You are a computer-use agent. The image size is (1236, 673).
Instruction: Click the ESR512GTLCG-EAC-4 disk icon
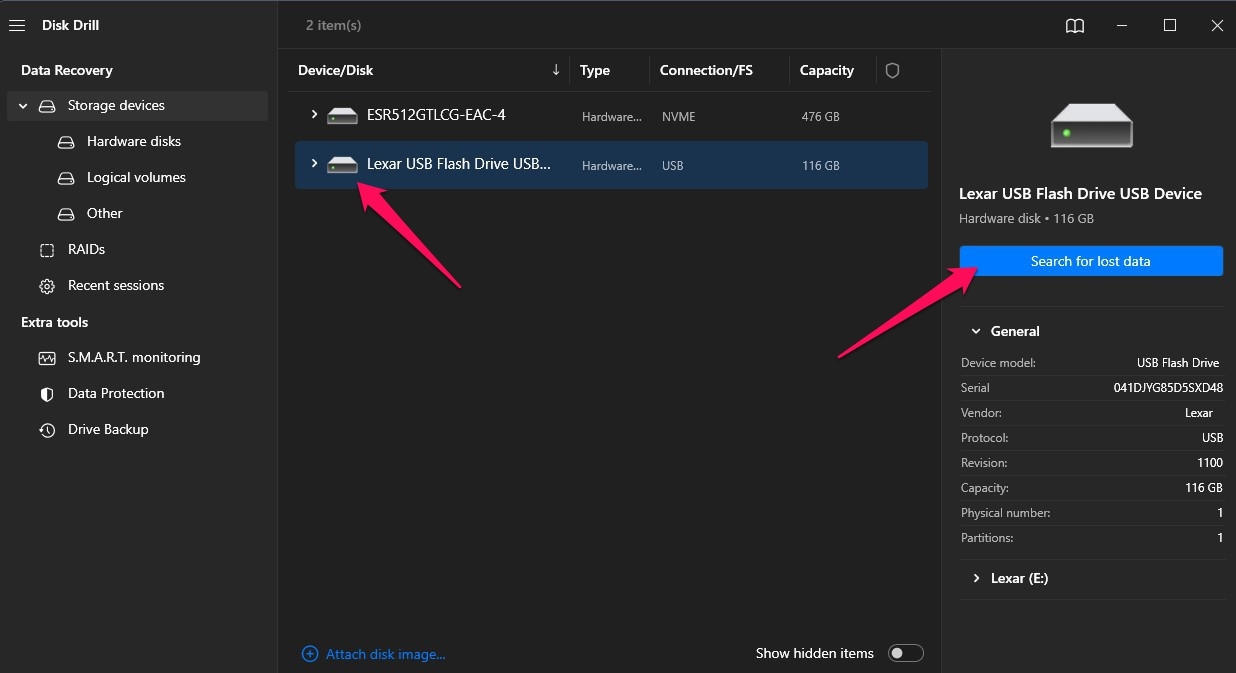(x=342, y=116)
